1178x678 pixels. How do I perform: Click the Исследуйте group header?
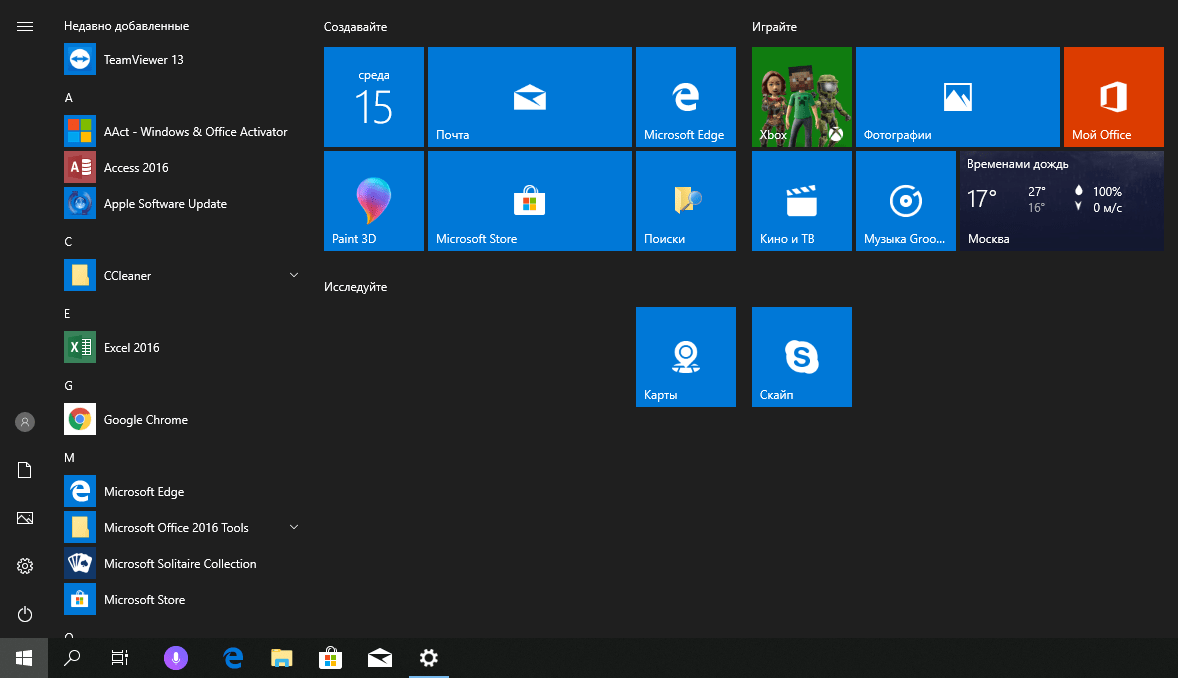click(x=355, y=287)
